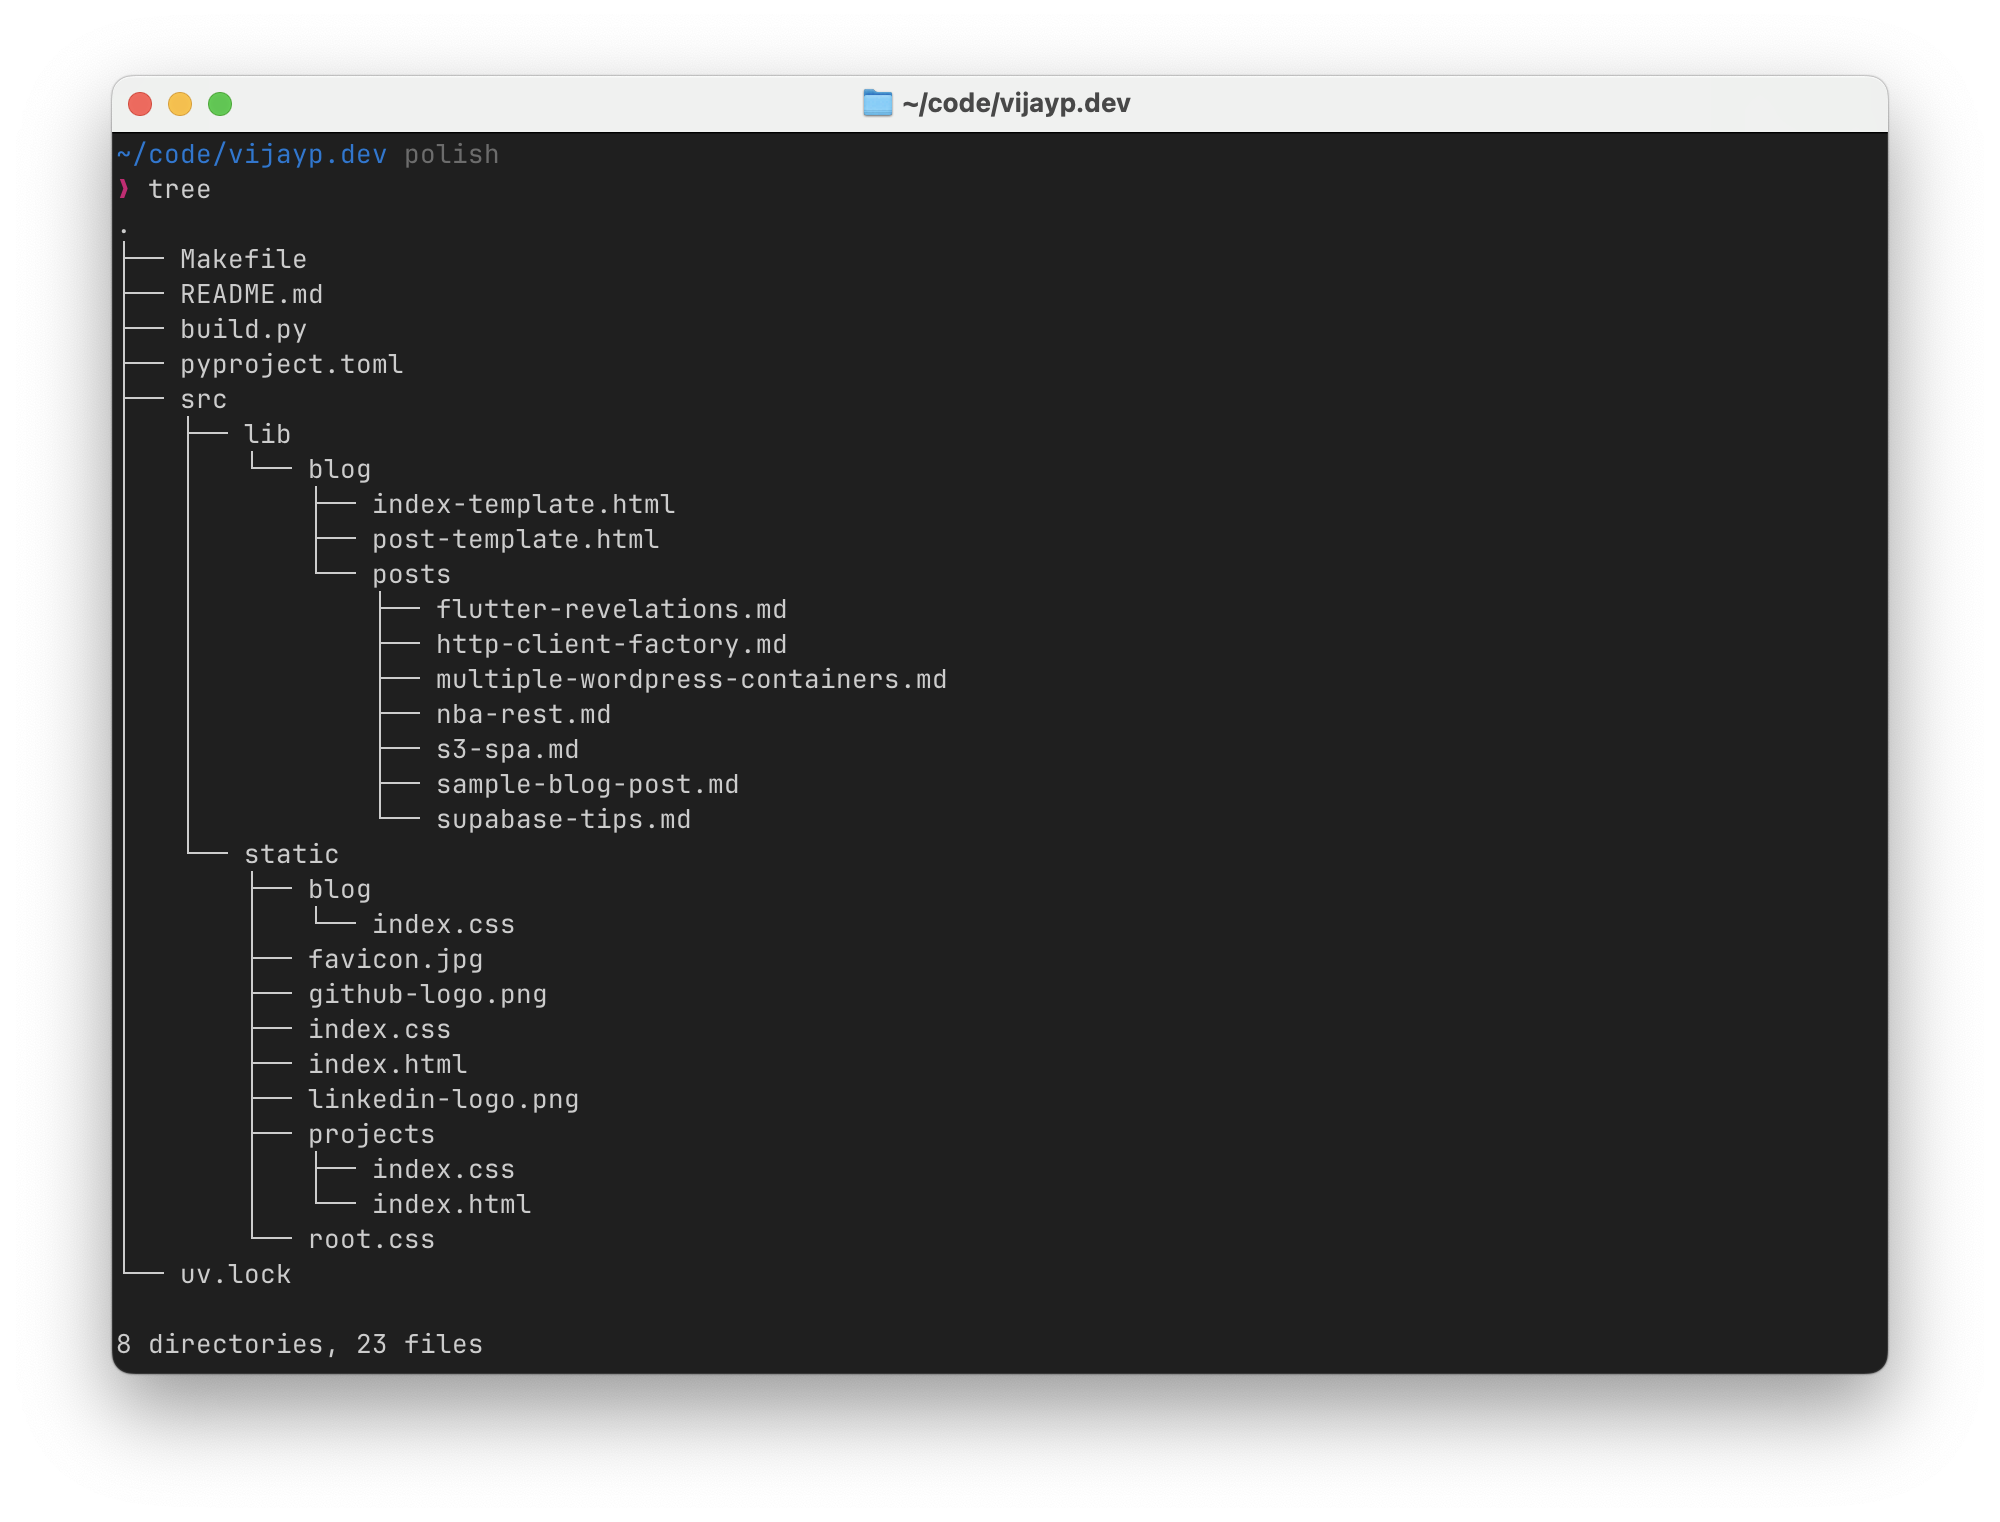Image resolution: width=2000 pixels, height=1522 pixels.
Task: Click the git branch name polish
Action: point(451,154)
